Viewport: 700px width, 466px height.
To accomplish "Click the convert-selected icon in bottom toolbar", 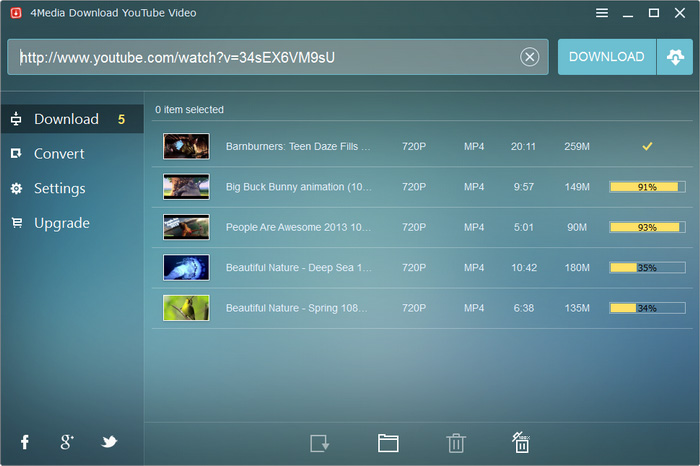I will click(x=320, y=443).
